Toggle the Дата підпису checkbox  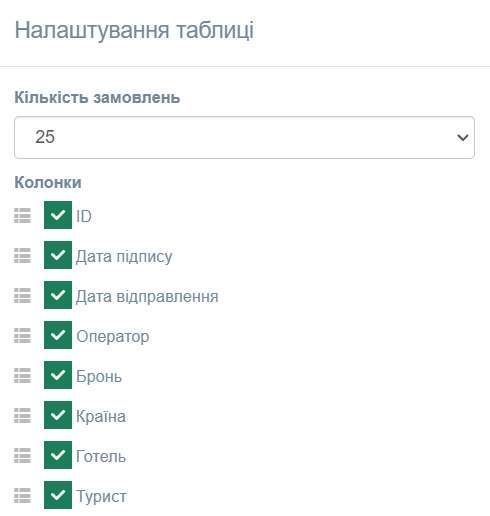[x=58, y=255]
